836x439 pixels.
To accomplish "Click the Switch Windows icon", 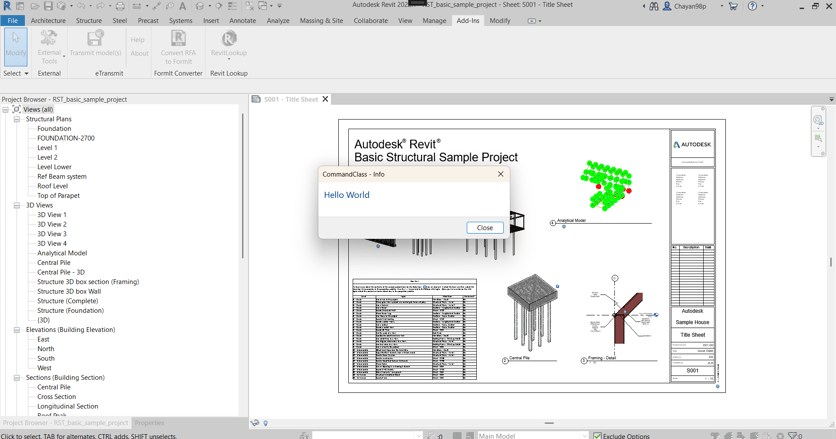I will coord(263,6).
